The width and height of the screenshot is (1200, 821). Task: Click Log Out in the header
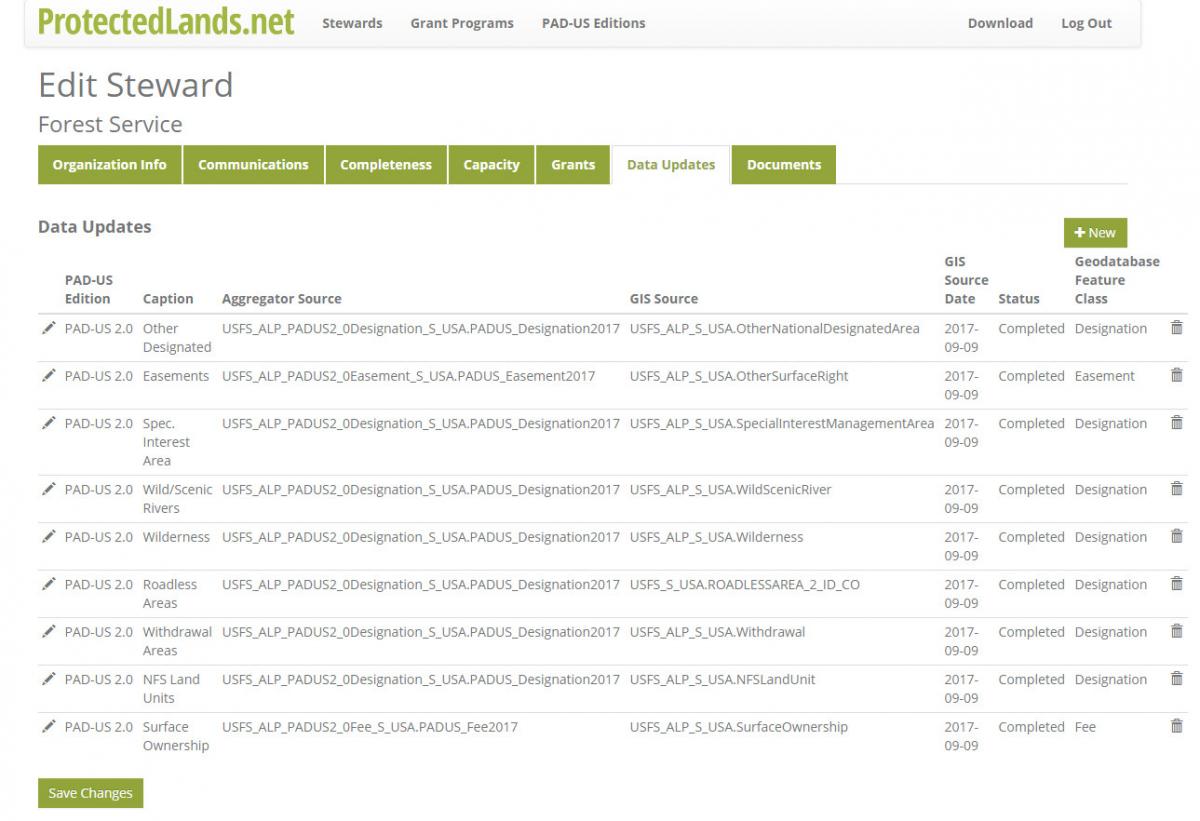coord(1086,23)
